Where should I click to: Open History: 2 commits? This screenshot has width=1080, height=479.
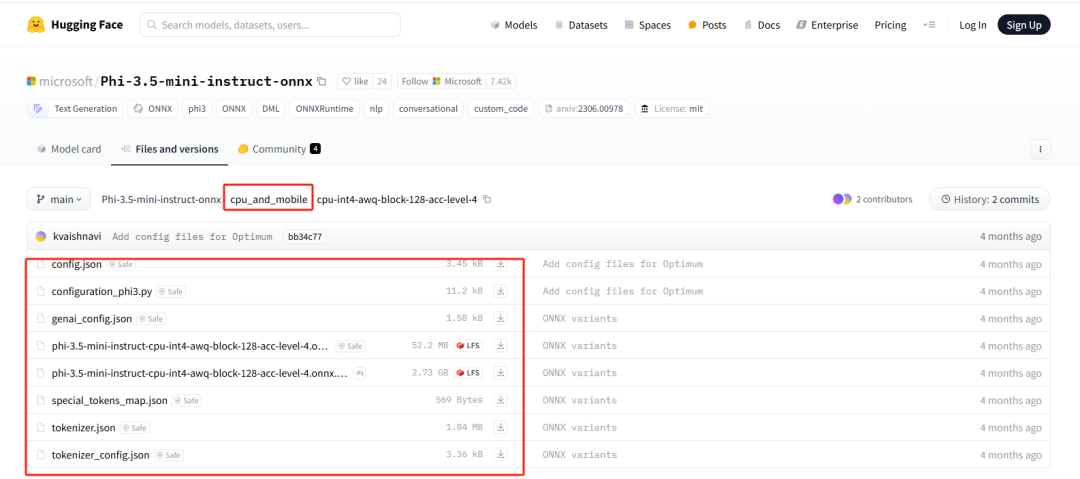(x=990, y=199)
